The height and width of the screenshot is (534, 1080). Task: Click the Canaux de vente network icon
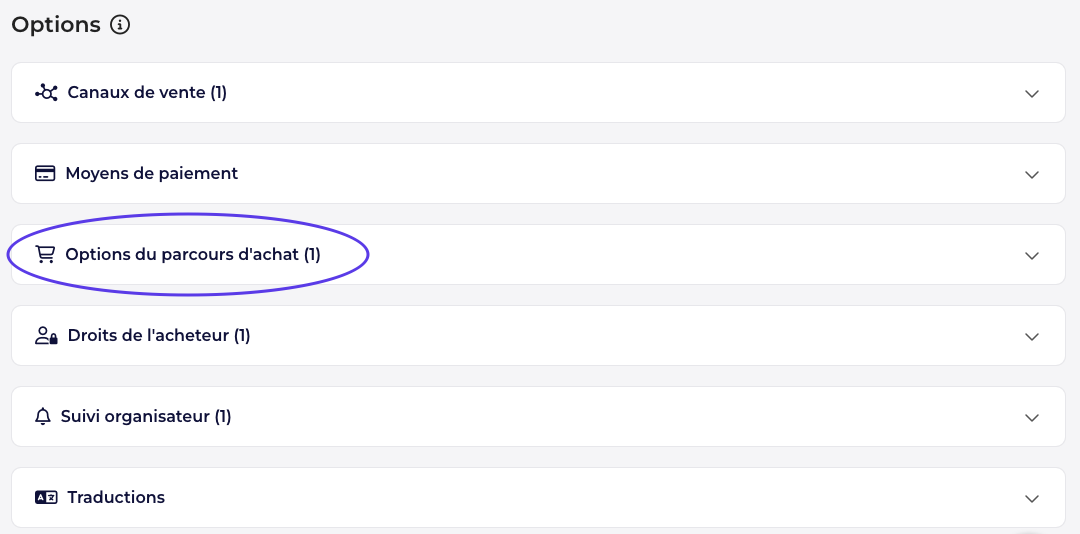pos(46,93)
